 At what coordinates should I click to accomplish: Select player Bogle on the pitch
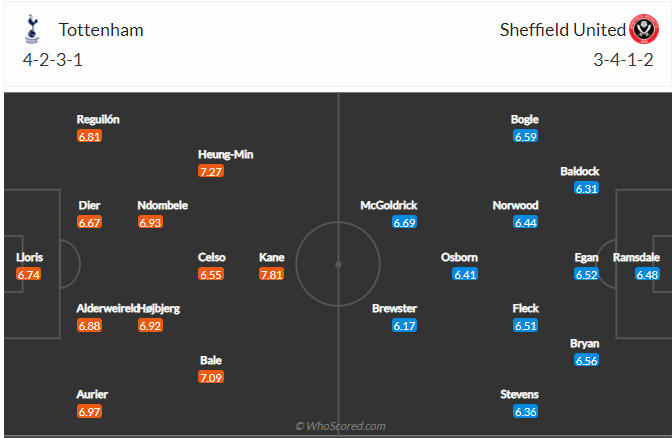[x=525, y=119]
